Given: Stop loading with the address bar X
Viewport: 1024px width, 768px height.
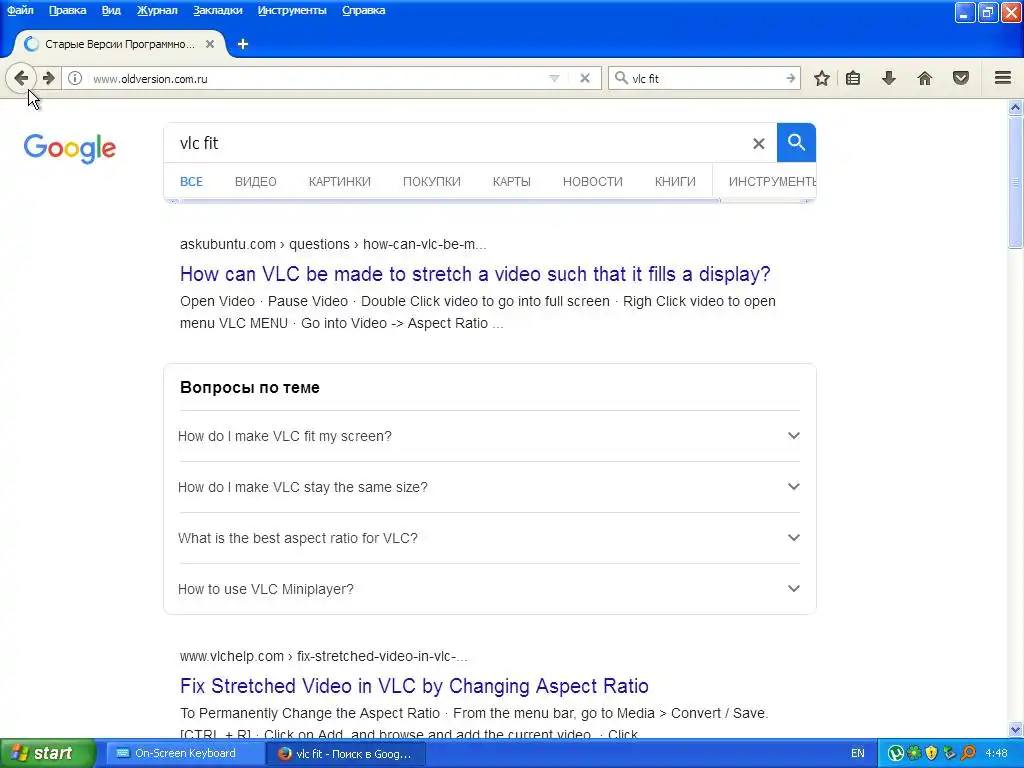Looking at the screenshot, I should pos(585,78).
